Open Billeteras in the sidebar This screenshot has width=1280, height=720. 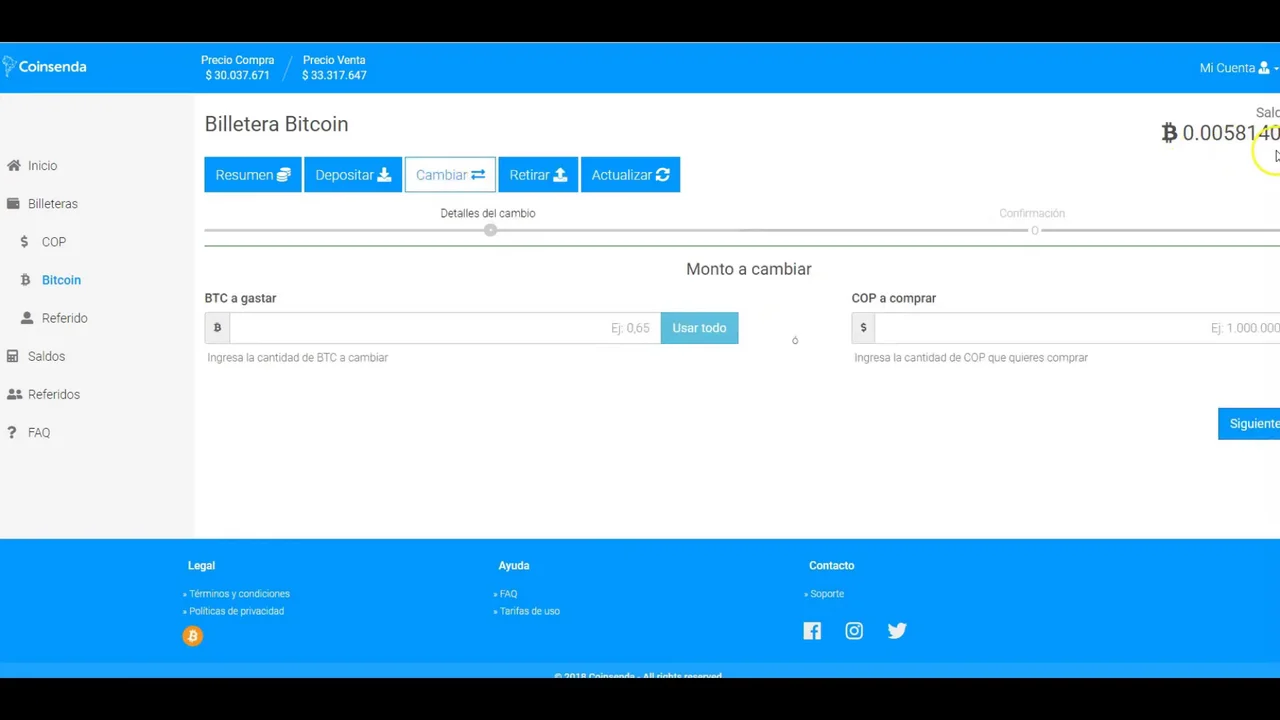point(53,204)
